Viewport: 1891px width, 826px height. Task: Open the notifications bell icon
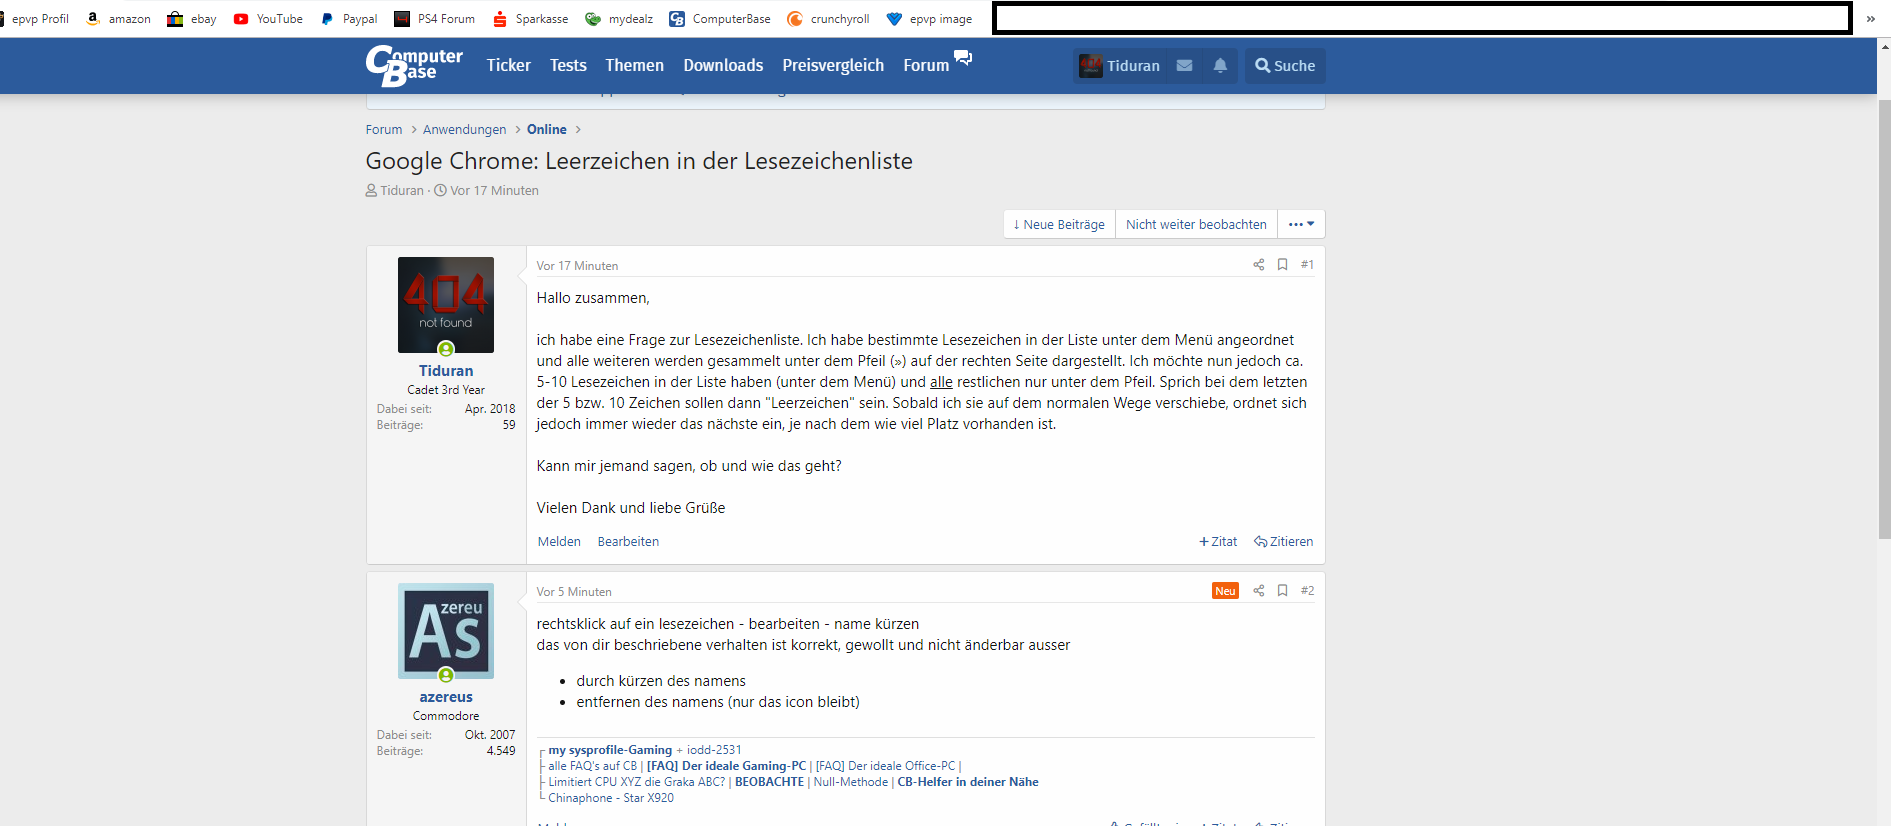coord(1220,66)
